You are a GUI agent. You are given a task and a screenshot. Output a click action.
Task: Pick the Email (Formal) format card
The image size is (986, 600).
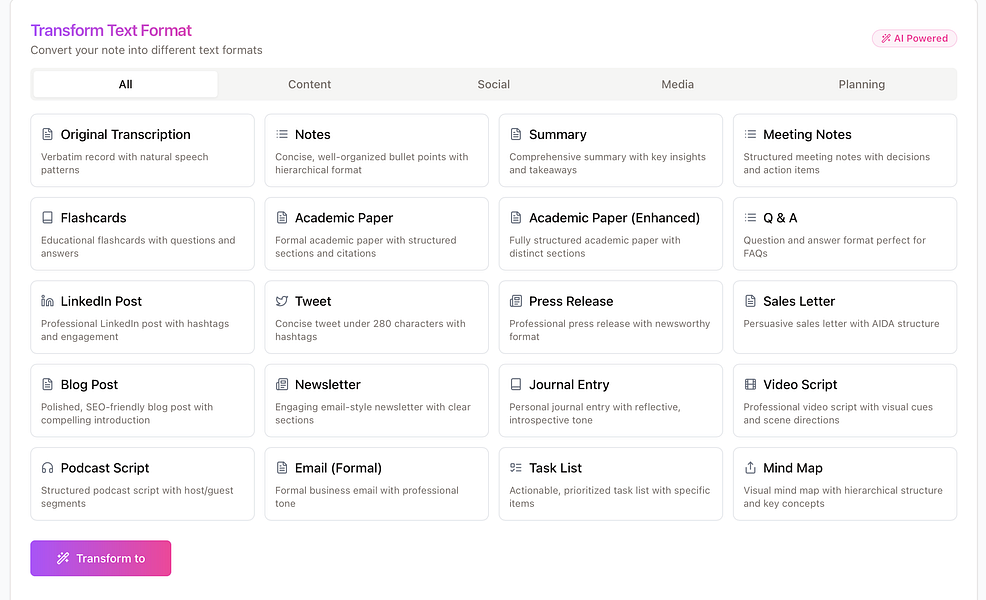point(376,484)
